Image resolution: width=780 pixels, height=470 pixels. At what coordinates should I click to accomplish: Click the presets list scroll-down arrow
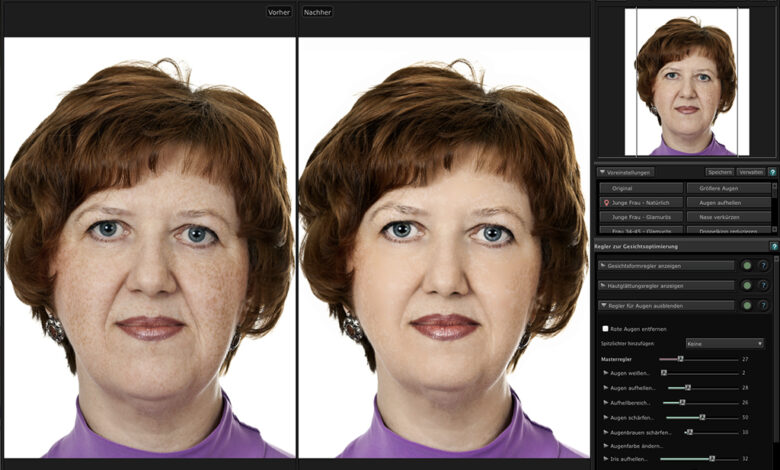tap(774, 230)
